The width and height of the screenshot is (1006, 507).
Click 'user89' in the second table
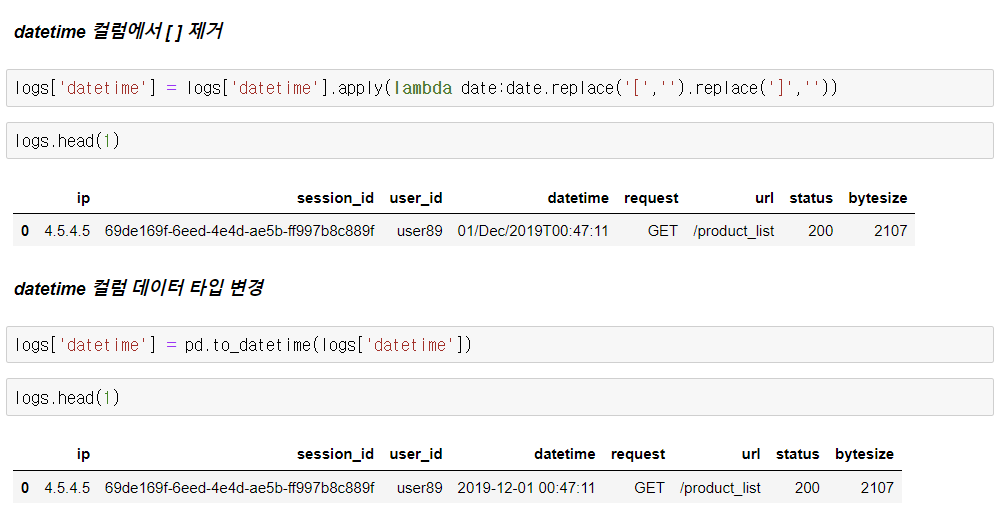[420, 488]
